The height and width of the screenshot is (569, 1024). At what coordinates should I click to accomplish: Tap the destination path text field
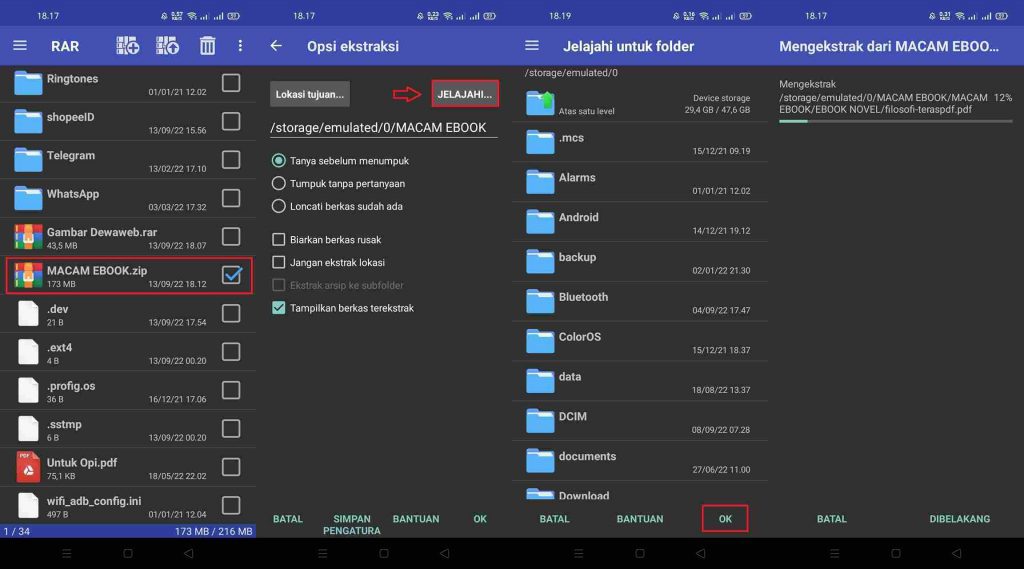pyautogui.click(x=383, y=128)
